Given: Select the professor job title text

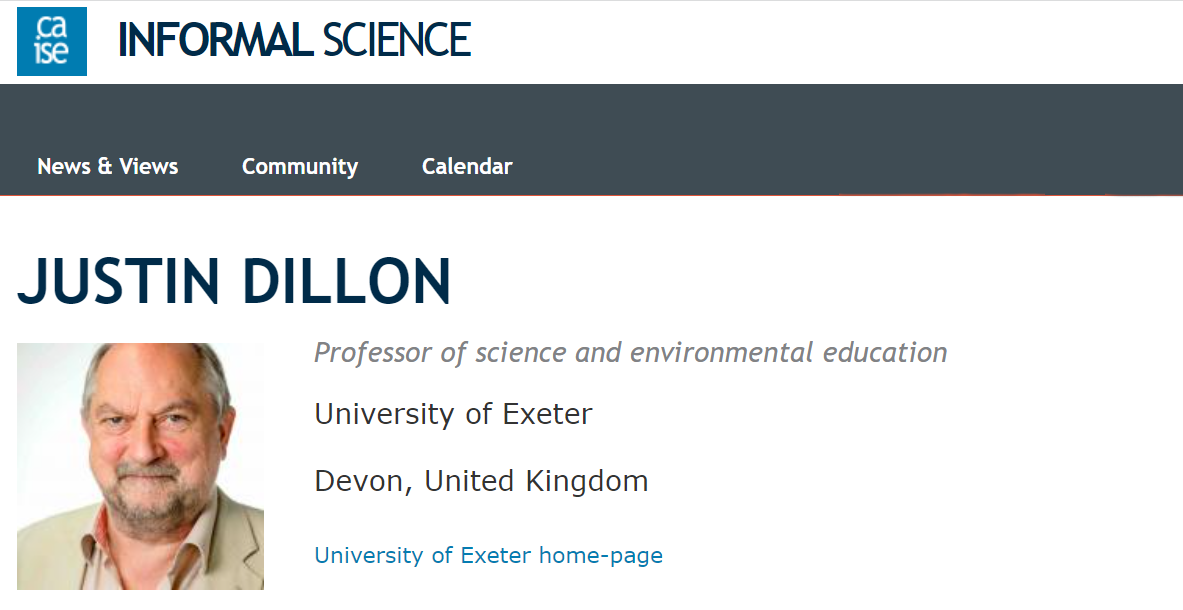Looking at the screenshot, I should coord(631,352).
